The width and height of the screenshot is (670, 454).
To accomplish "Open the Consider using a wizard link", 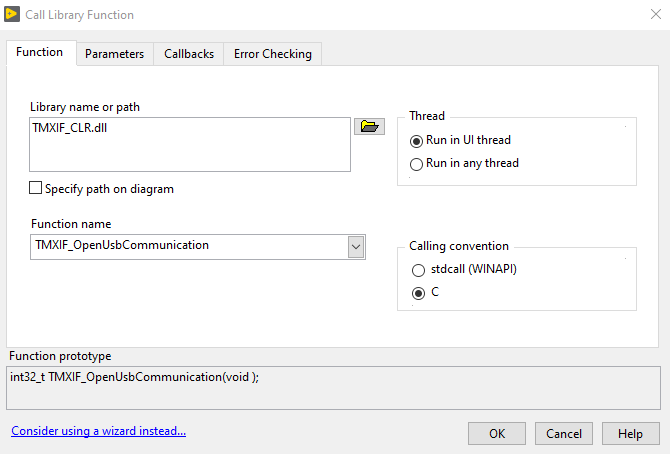I will click(99, 432).
